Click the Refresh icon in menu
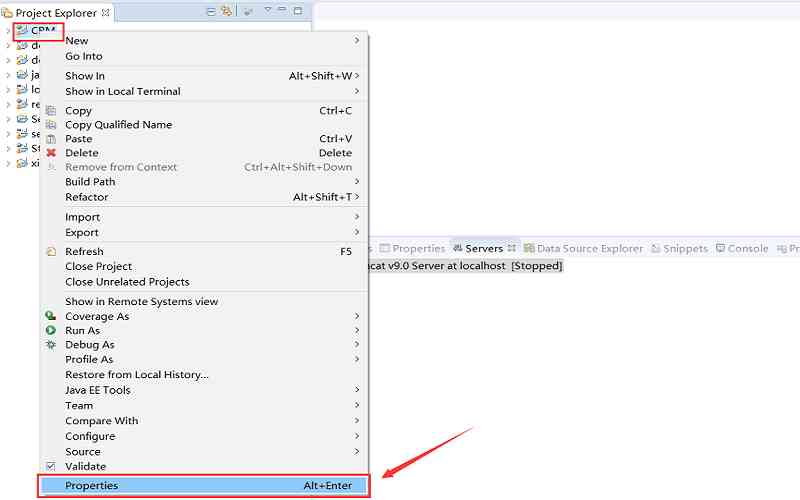 pyautogui.click(x=51, y=252)
